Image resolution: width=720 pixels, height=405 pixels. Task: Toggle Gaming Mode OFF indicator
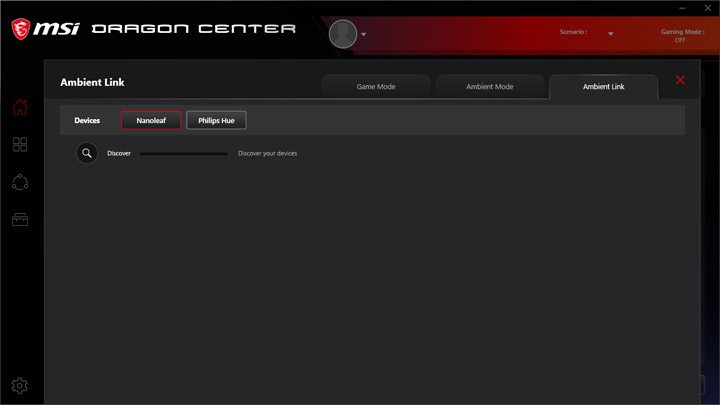pyautogui.click(x=682, y=36)
